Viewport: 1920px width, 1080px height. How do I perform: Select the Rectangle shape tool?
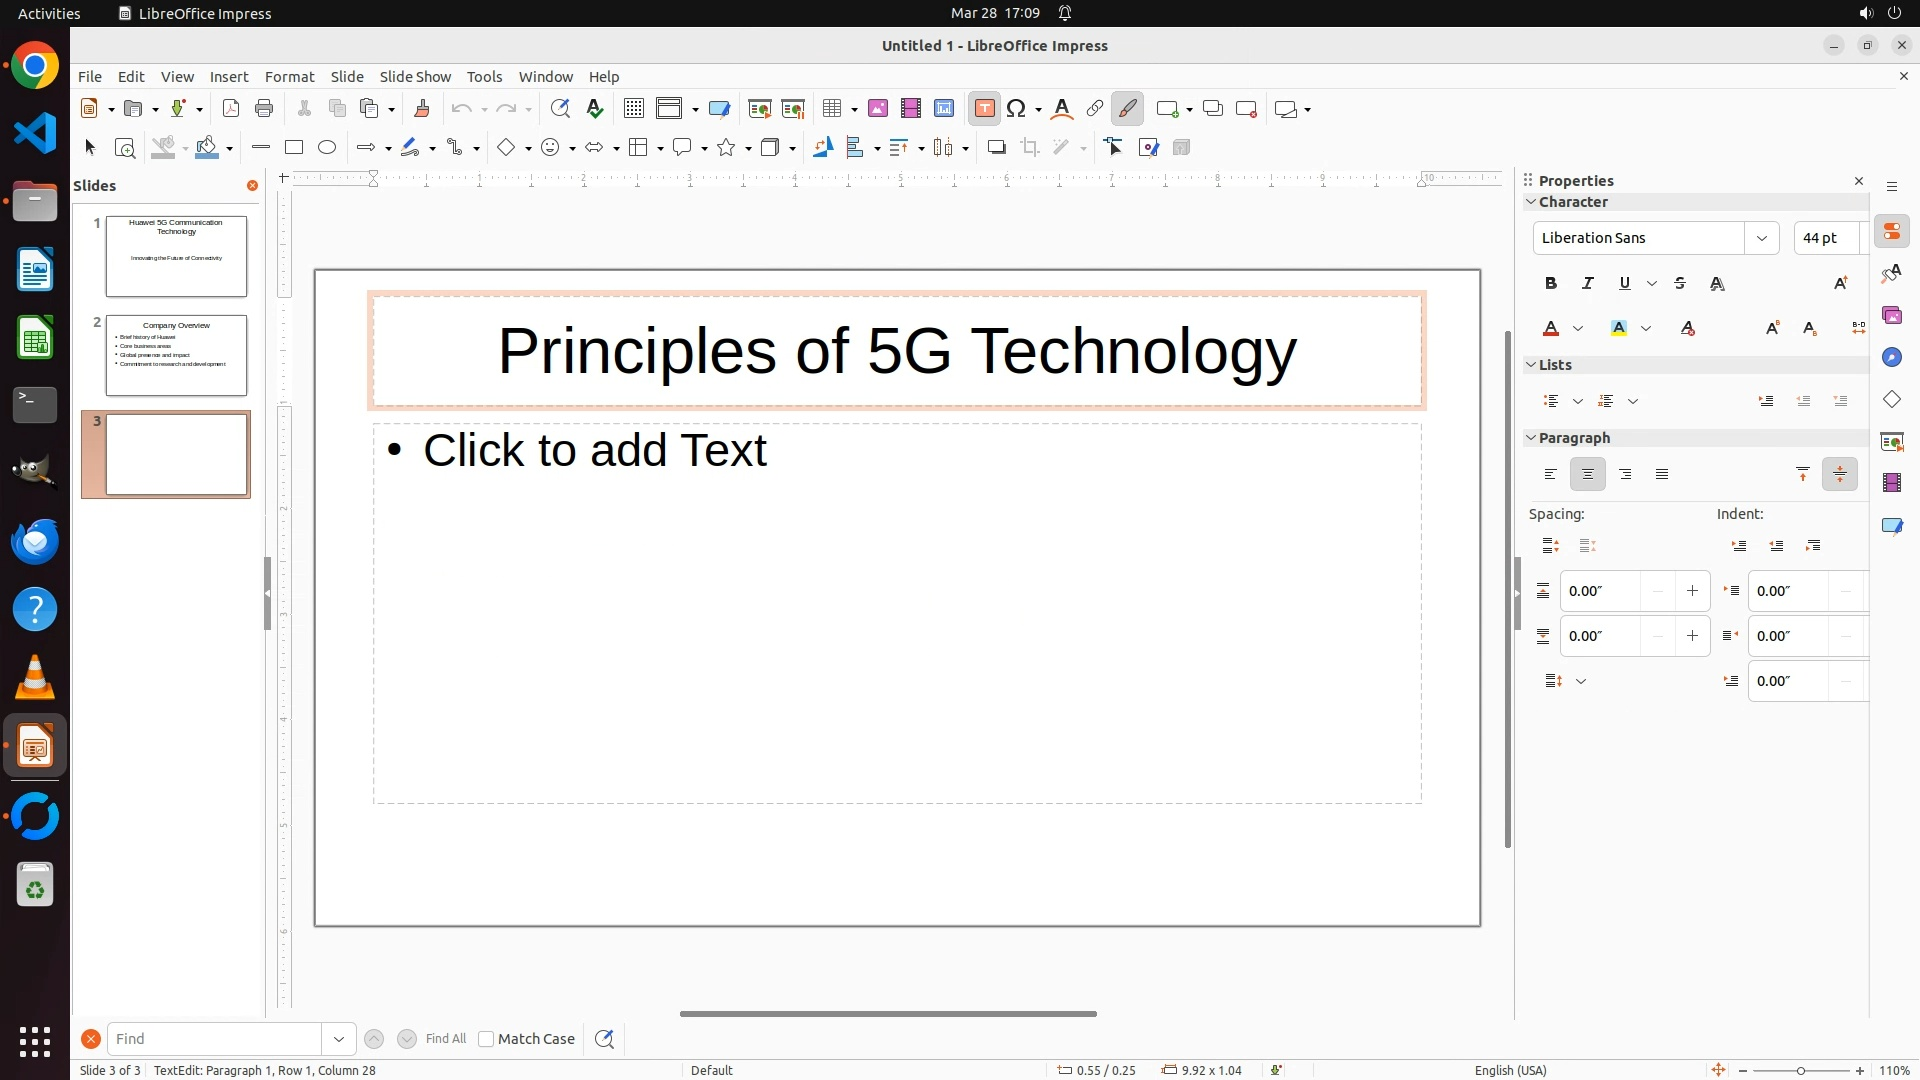294,148
